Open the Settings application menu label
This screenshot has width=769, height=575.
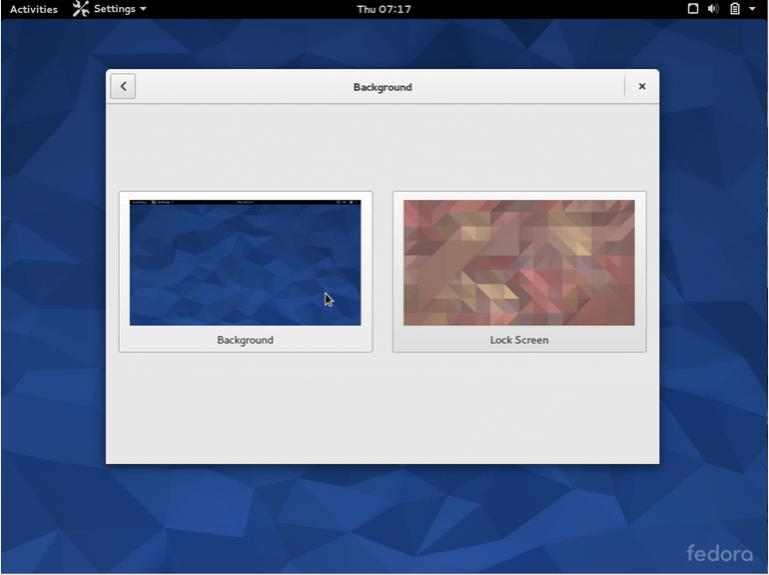pos(114,9)
